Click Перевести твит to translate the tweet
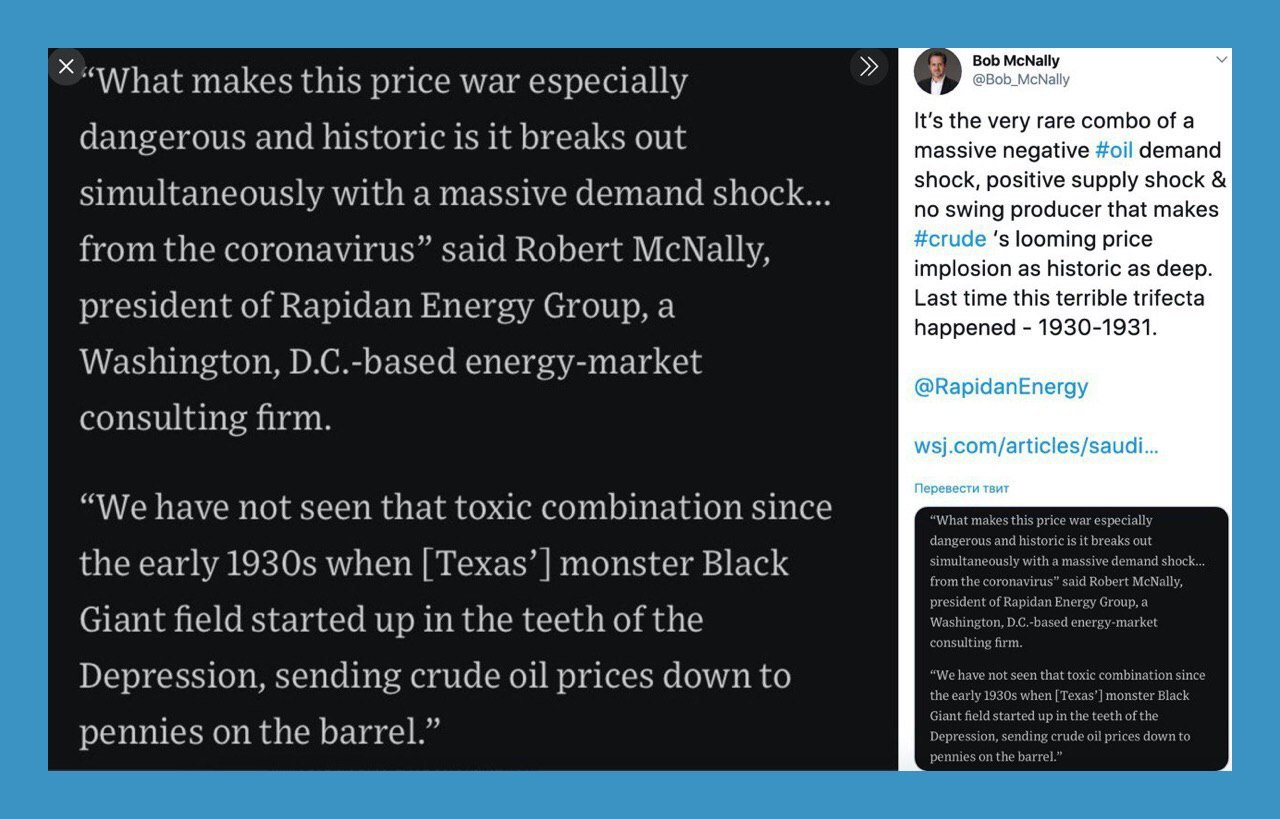The width and height of the screenshot is (1280, 819). [962, 488]
